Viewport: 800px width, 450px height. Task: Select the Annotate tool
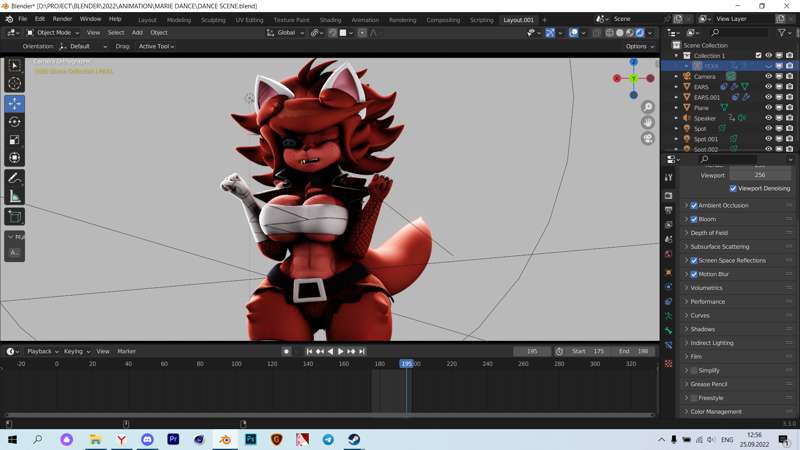pos(14,178)
